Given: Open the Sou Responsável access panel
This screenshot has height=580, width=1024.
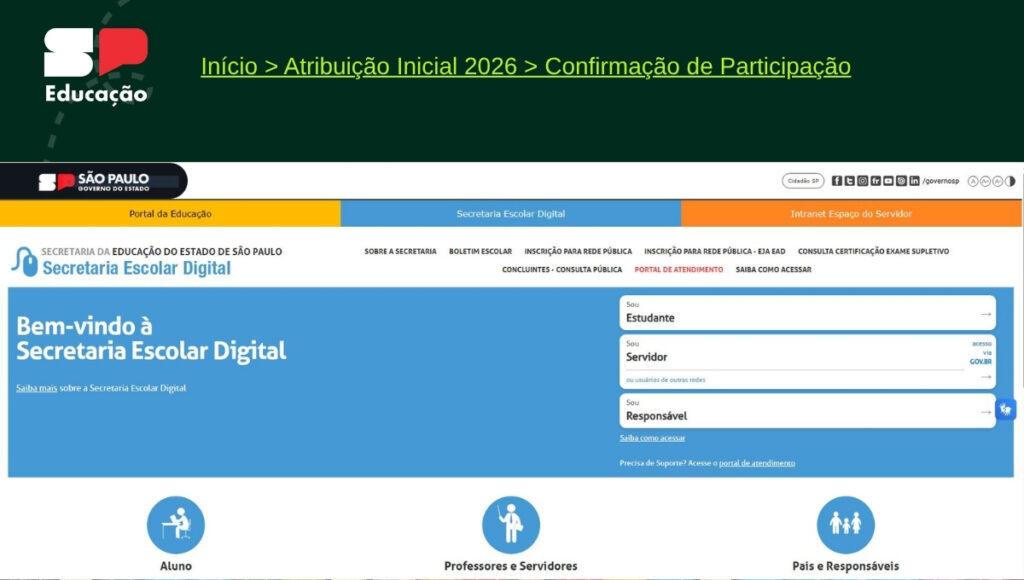Looking at the screenshot, I should 806,411.
